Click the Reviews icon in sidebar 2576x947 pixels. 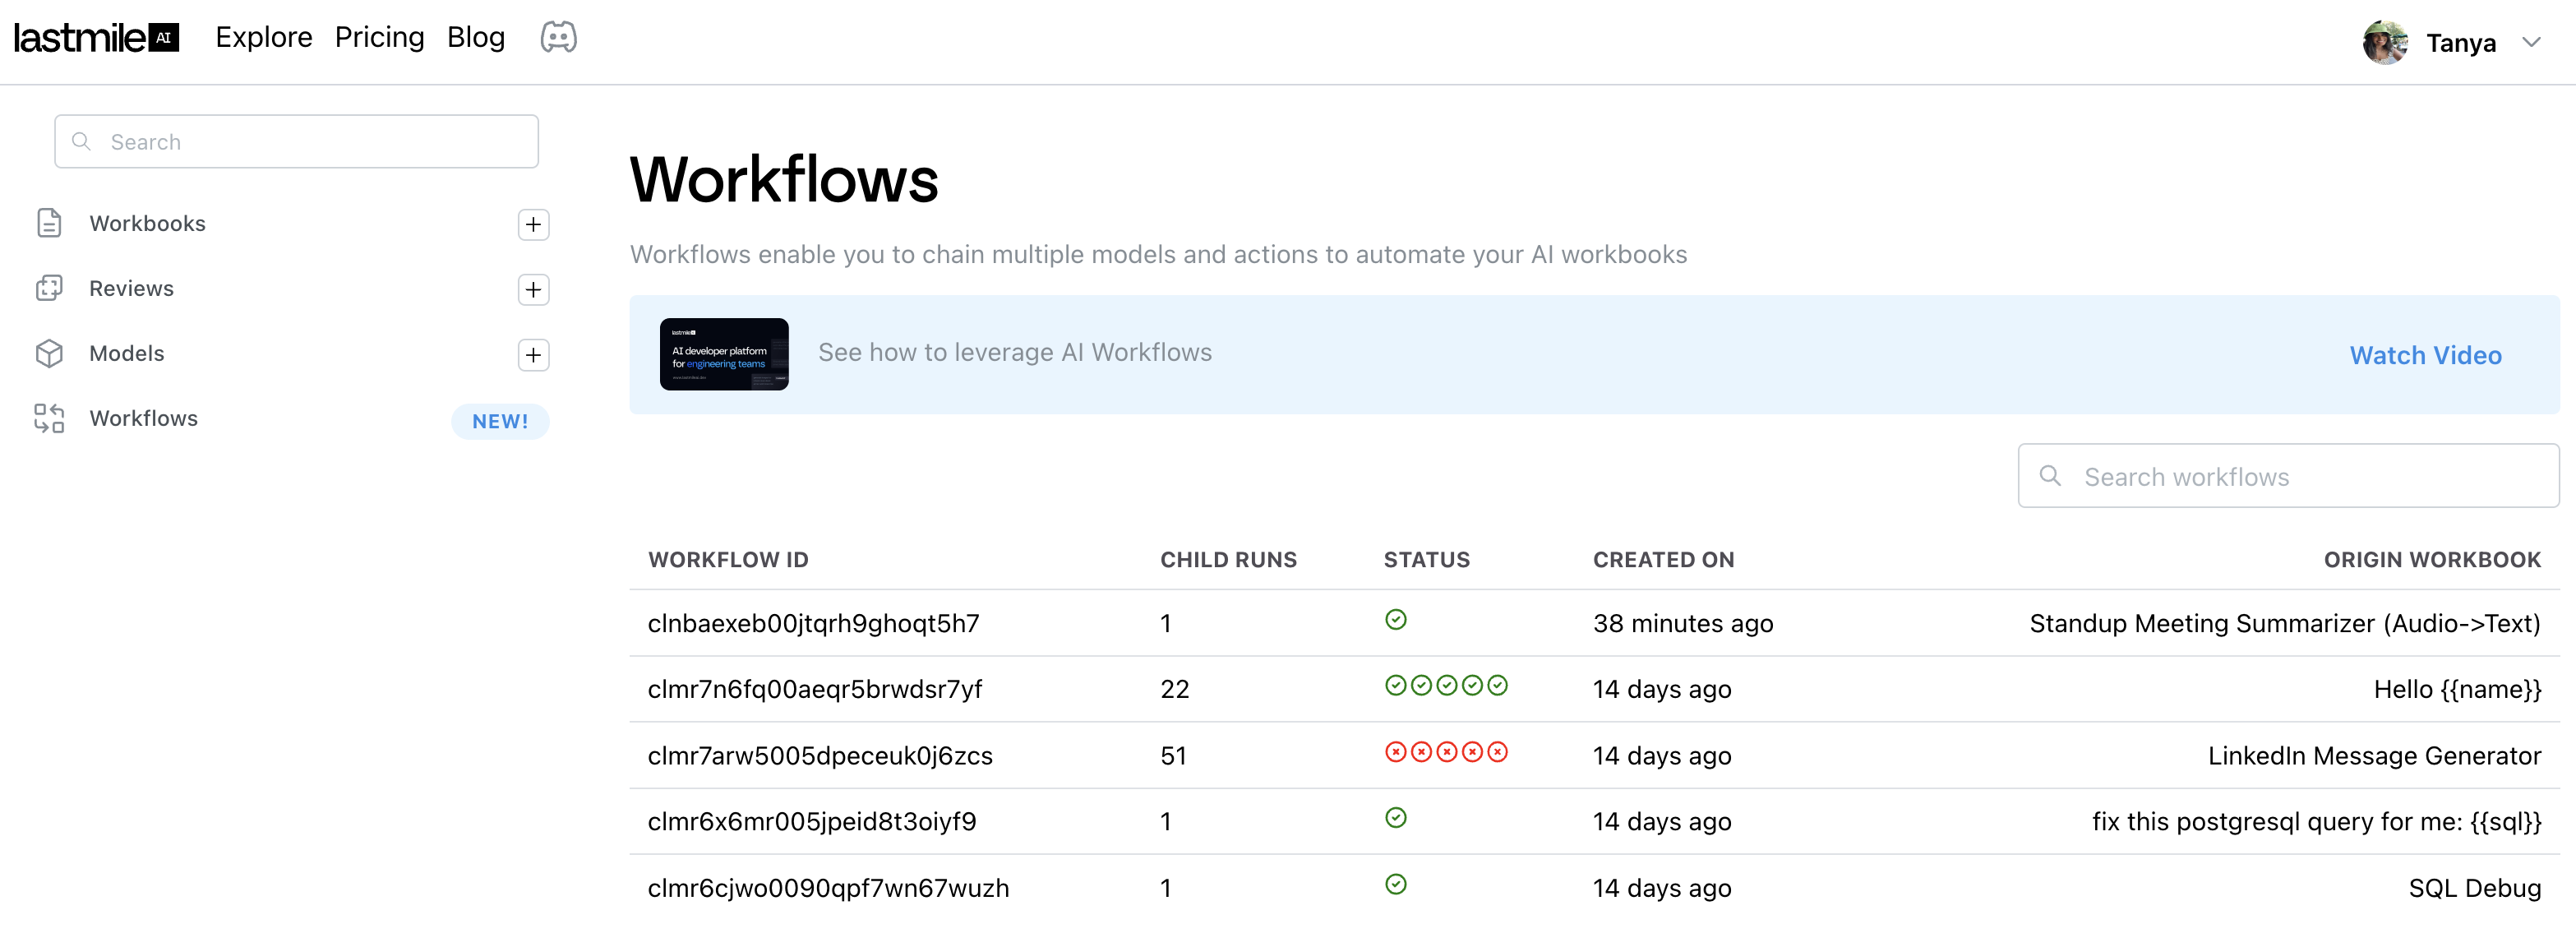click(x=49, y=288)
